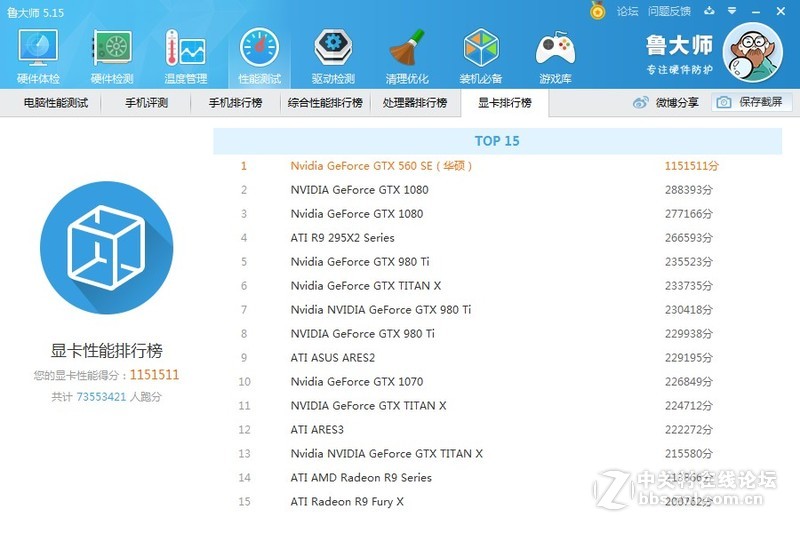This screenshot has height=533, width=800.
Task: Close the 鲁大师 window
Action: (781, 11)
